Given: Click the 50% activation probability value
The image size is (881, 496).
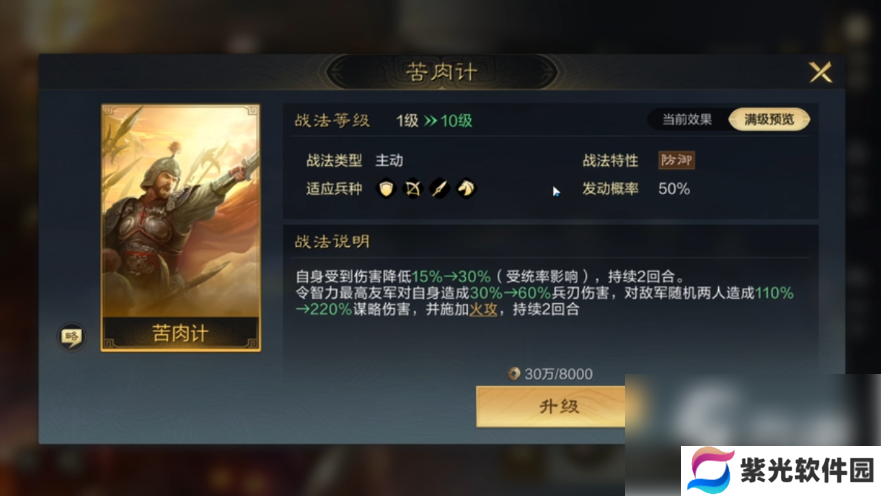Looking at the screenshot, I should pyautogui.click(x=674, y=189).
